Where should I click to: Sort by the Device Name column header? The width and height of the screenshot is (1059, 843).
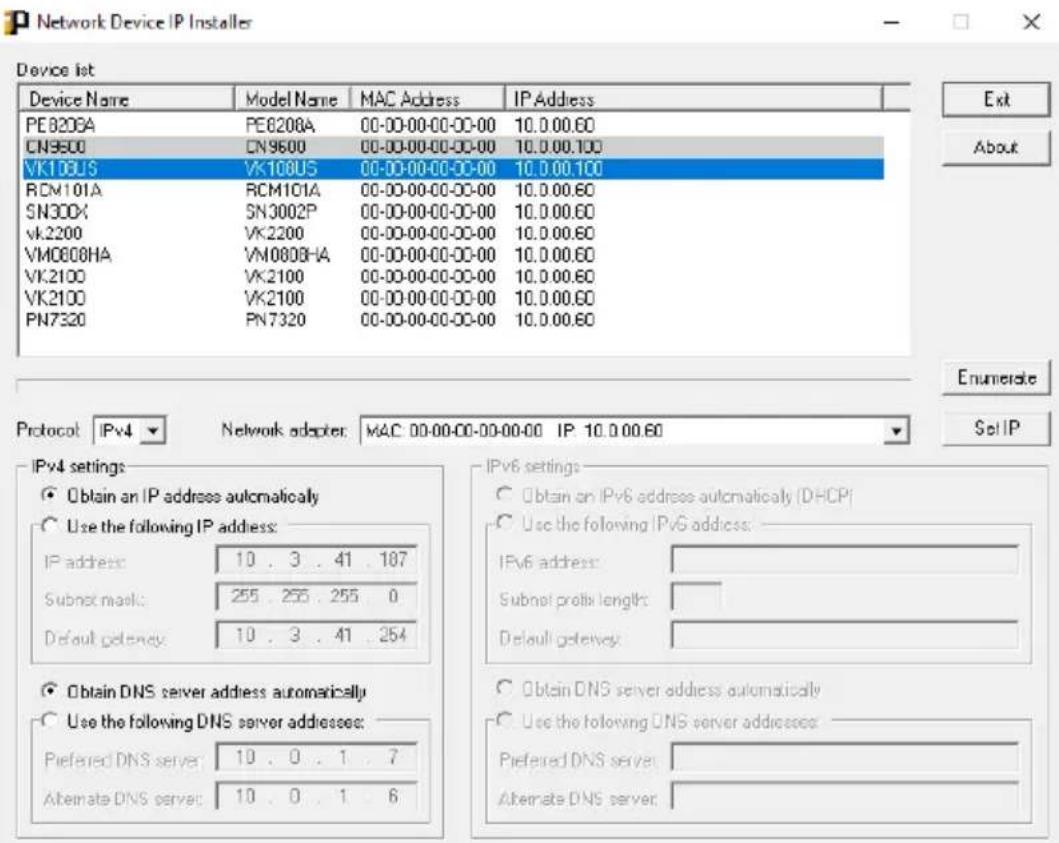click(x=127, y=99)
